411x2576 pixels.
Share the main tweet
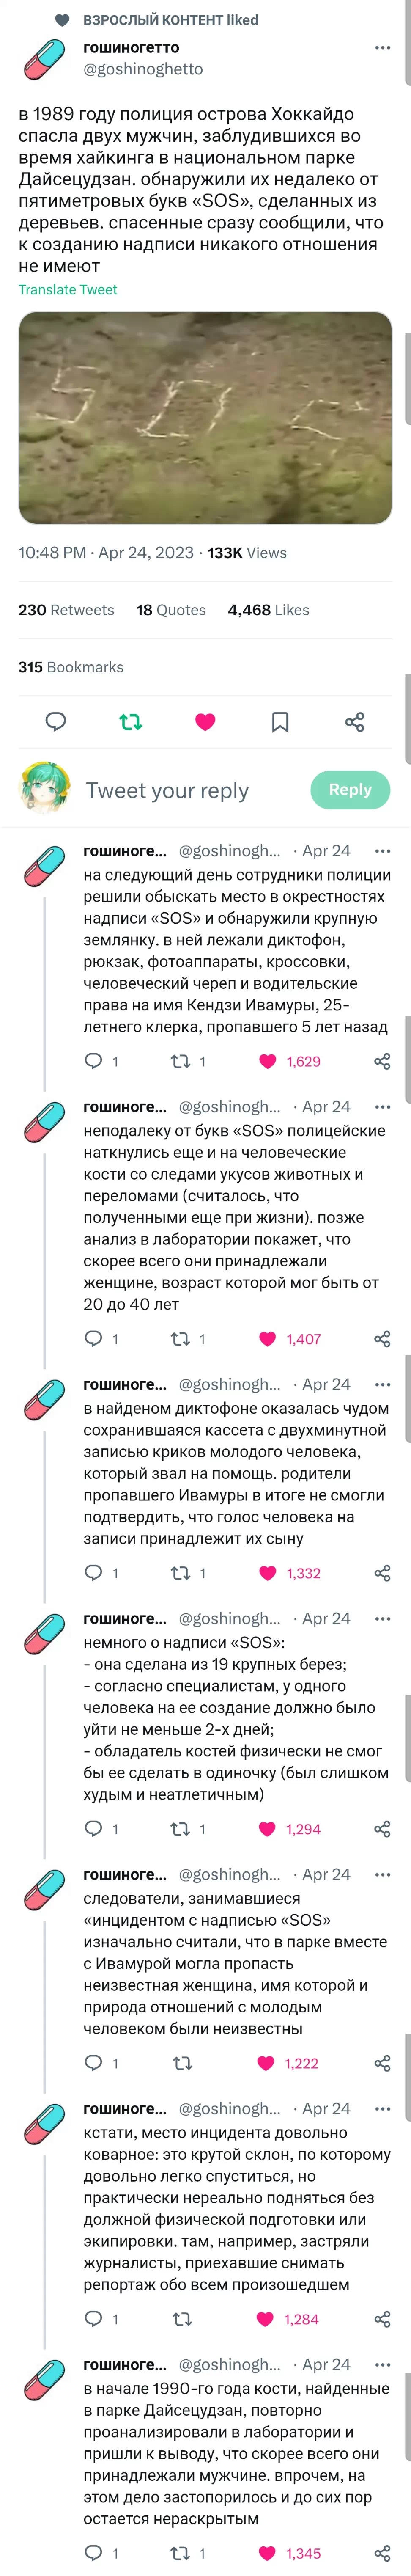click(x=354, y=721)
